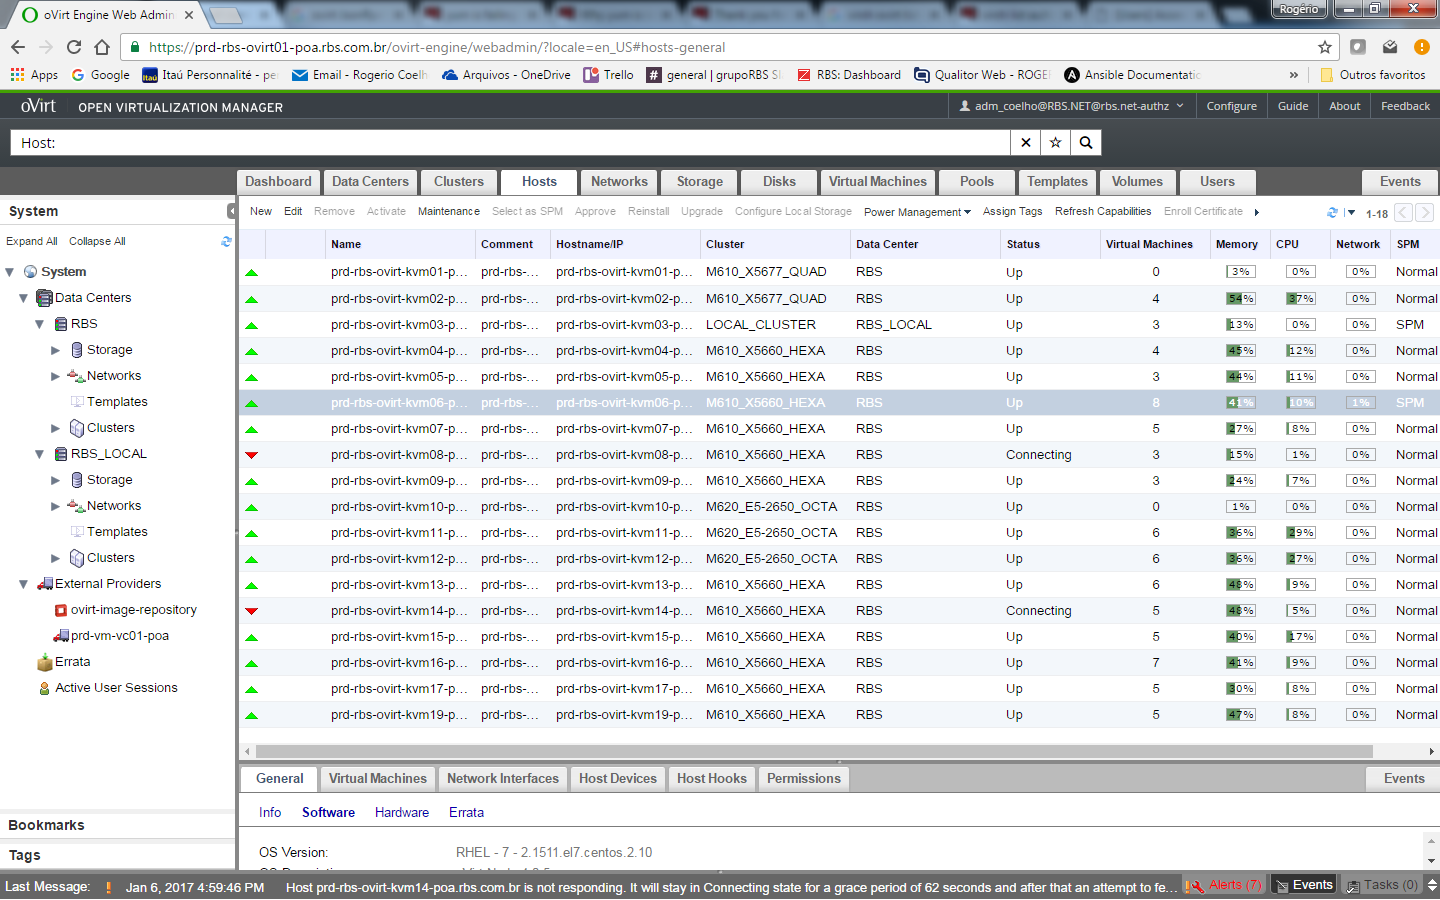Open the Network Interfaces sub-tab
The image size is (1440, 900).
[x=502, y=779]
